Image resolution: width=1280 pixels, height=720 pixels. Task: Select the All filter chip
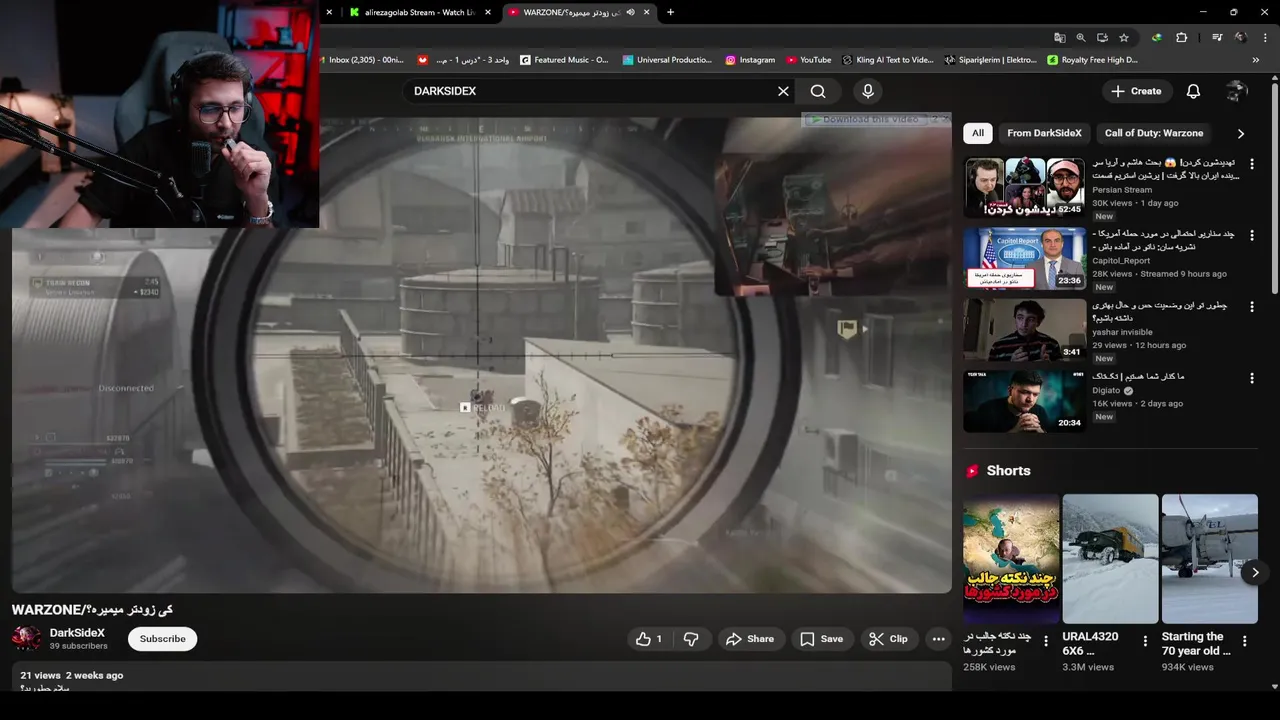[x=977, y=133]
